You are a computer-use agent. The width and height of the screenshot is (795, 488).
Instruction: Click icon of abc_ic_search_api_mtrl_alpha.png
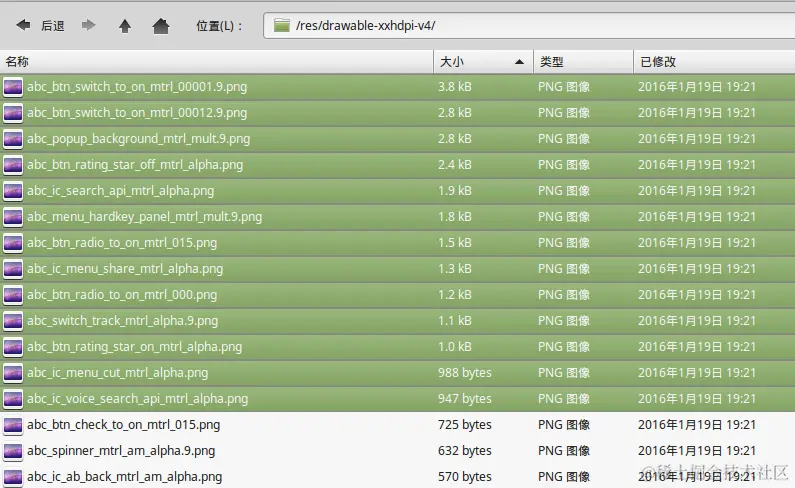(13, 191)
